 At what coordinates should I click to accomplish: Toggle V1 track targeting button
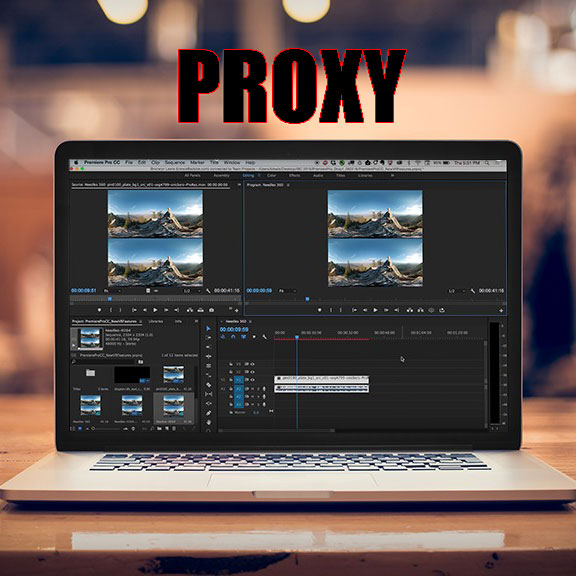(x=239, y=380)
